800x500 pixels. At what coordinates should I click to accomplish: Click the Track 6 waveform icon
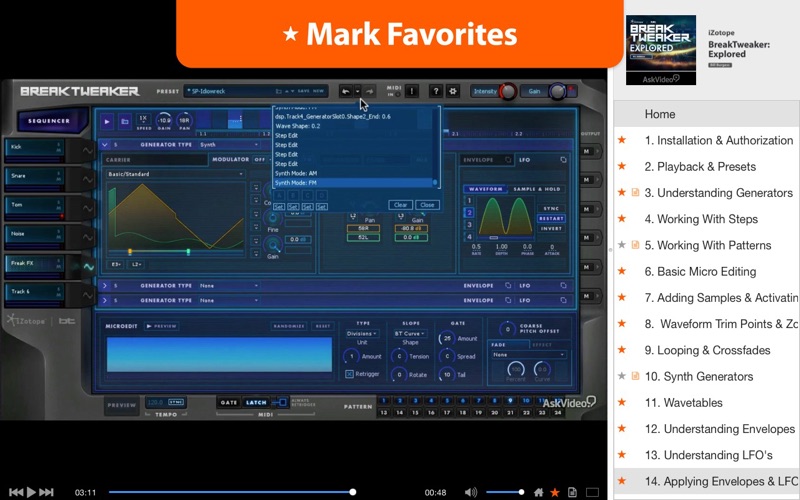click(x=88, y=295)
